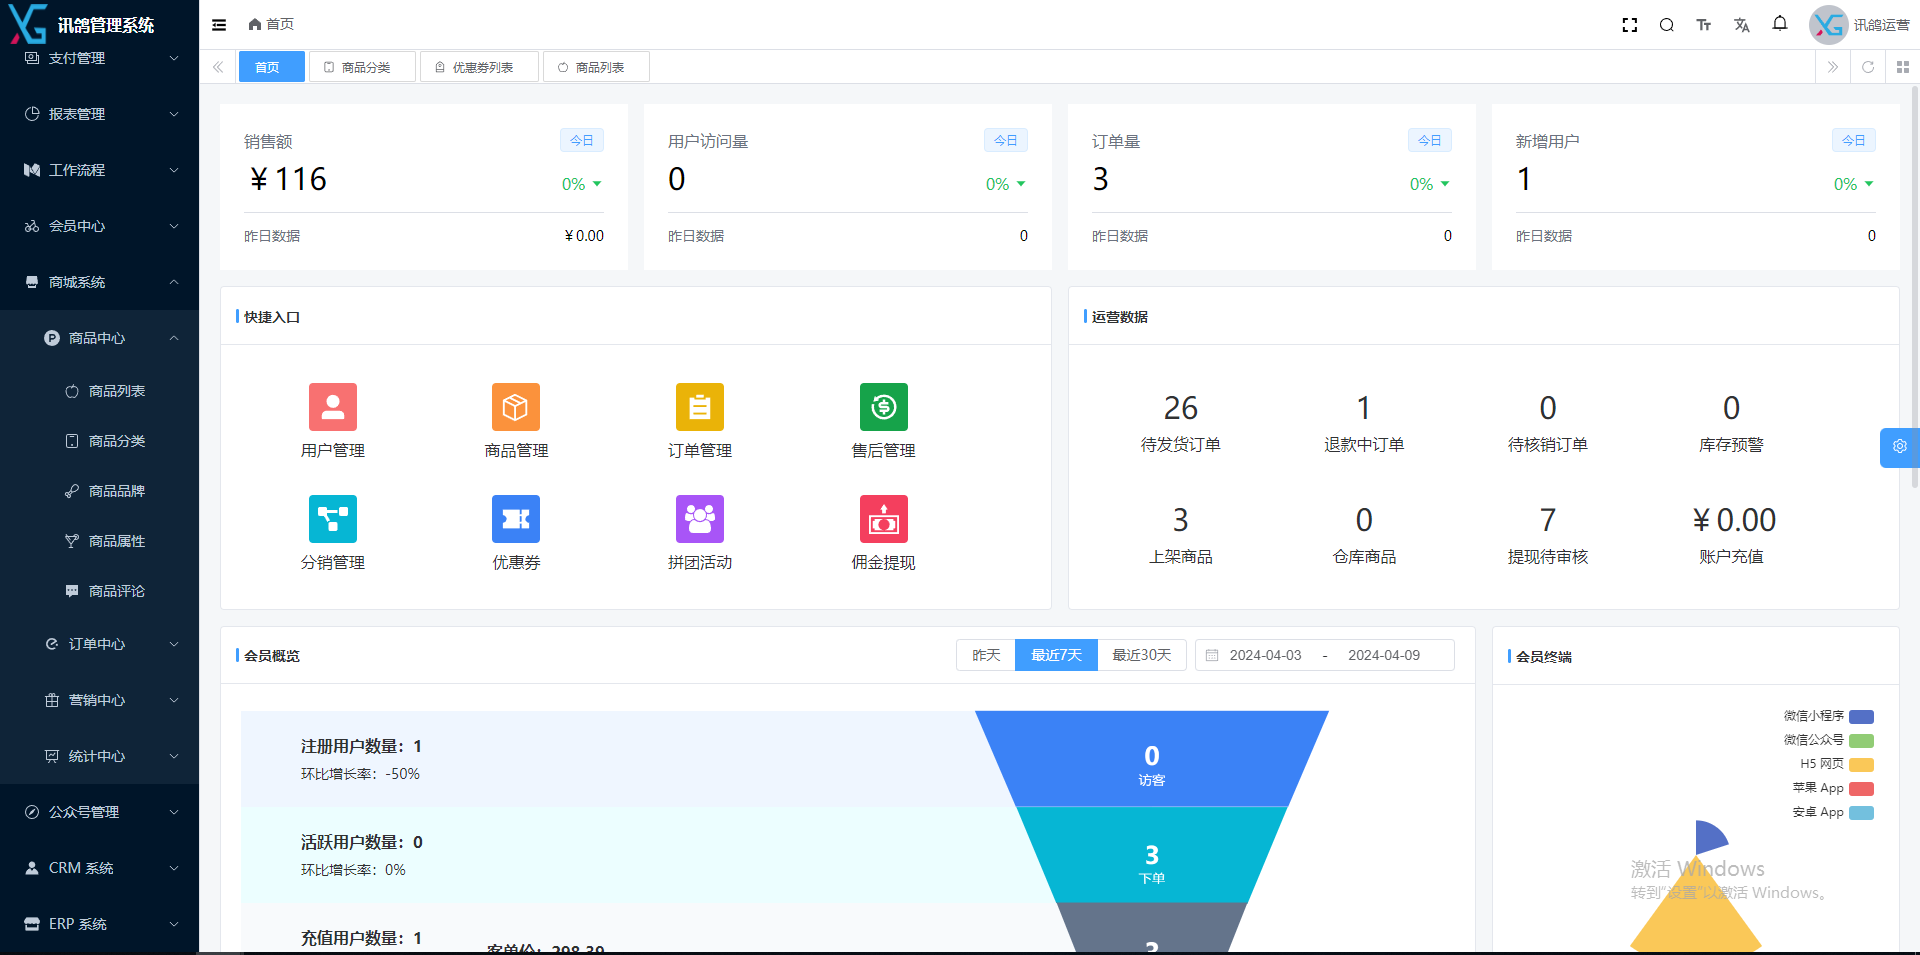The width and height of the screenshot is (1920, 955).
Task: Open the 佣金提现 quick entry icon
Action: 884,519
